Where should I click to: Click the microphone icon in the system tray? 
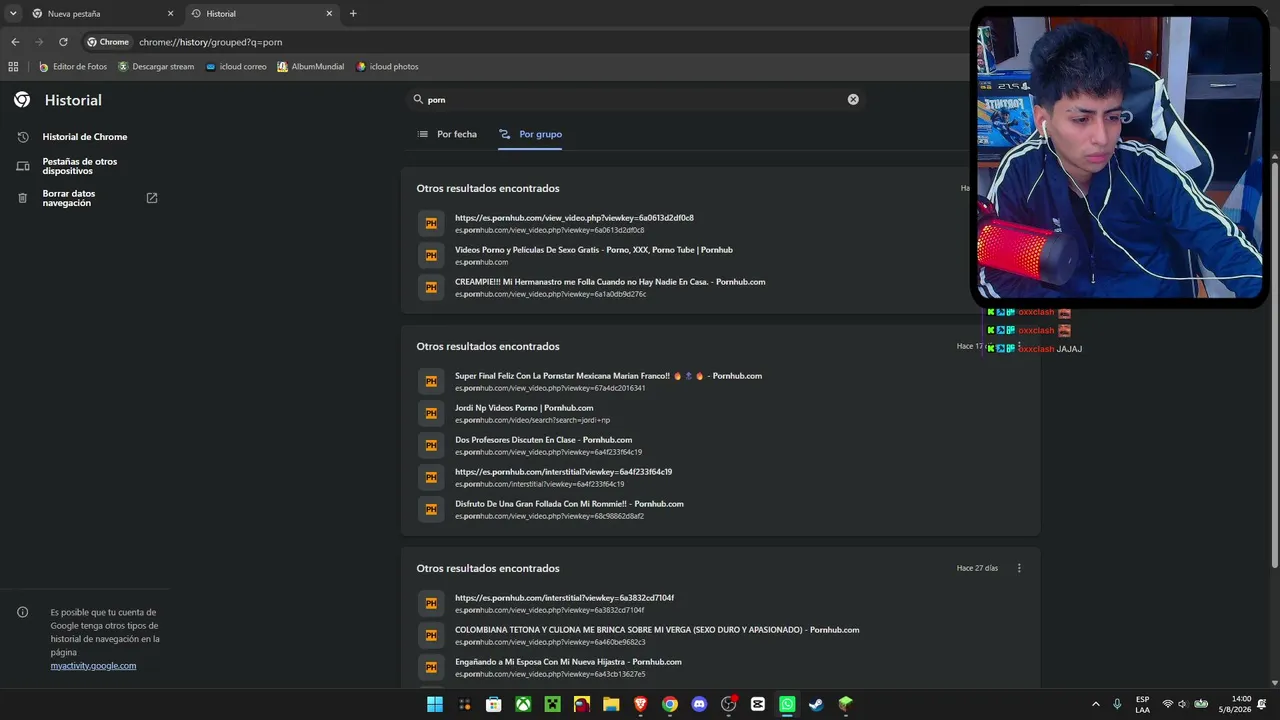click(1117, 704)
